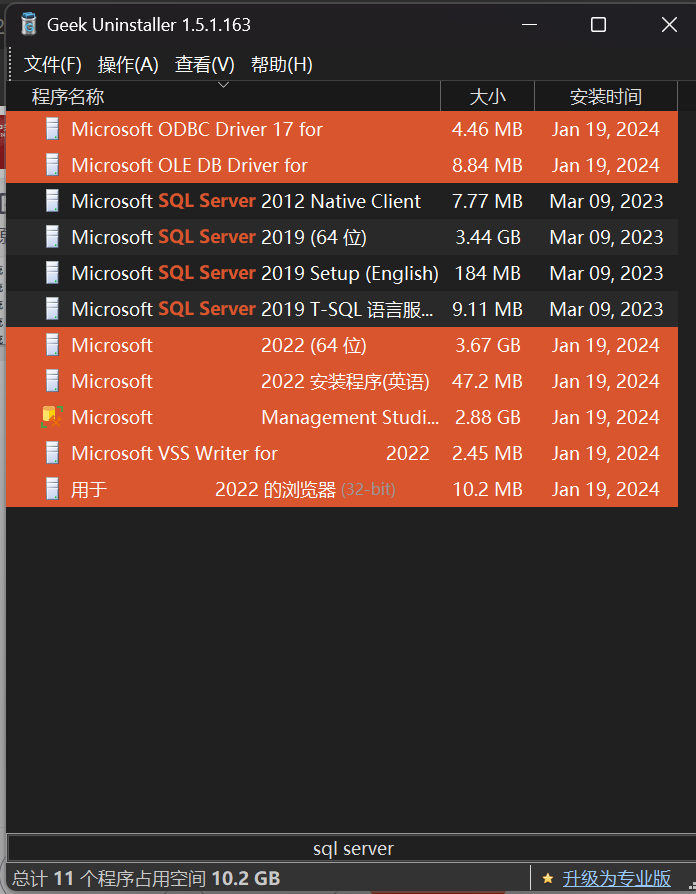Click the icon beside 2022 的浏览器 entry
The width and height of the screenshot is (696, 894).
[52, 489]
